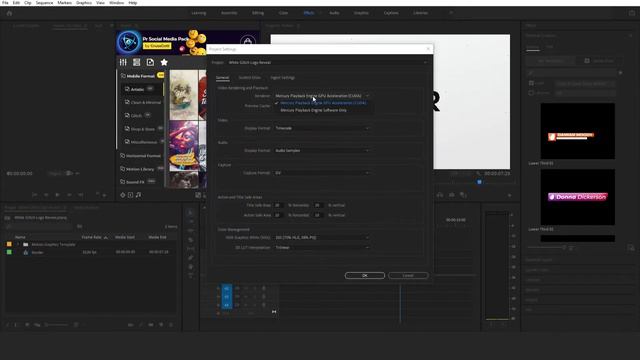Viewport: 640px width, 360px height.
Task: Select Horizontal Format category in plugin
Action: click(140, 156)
